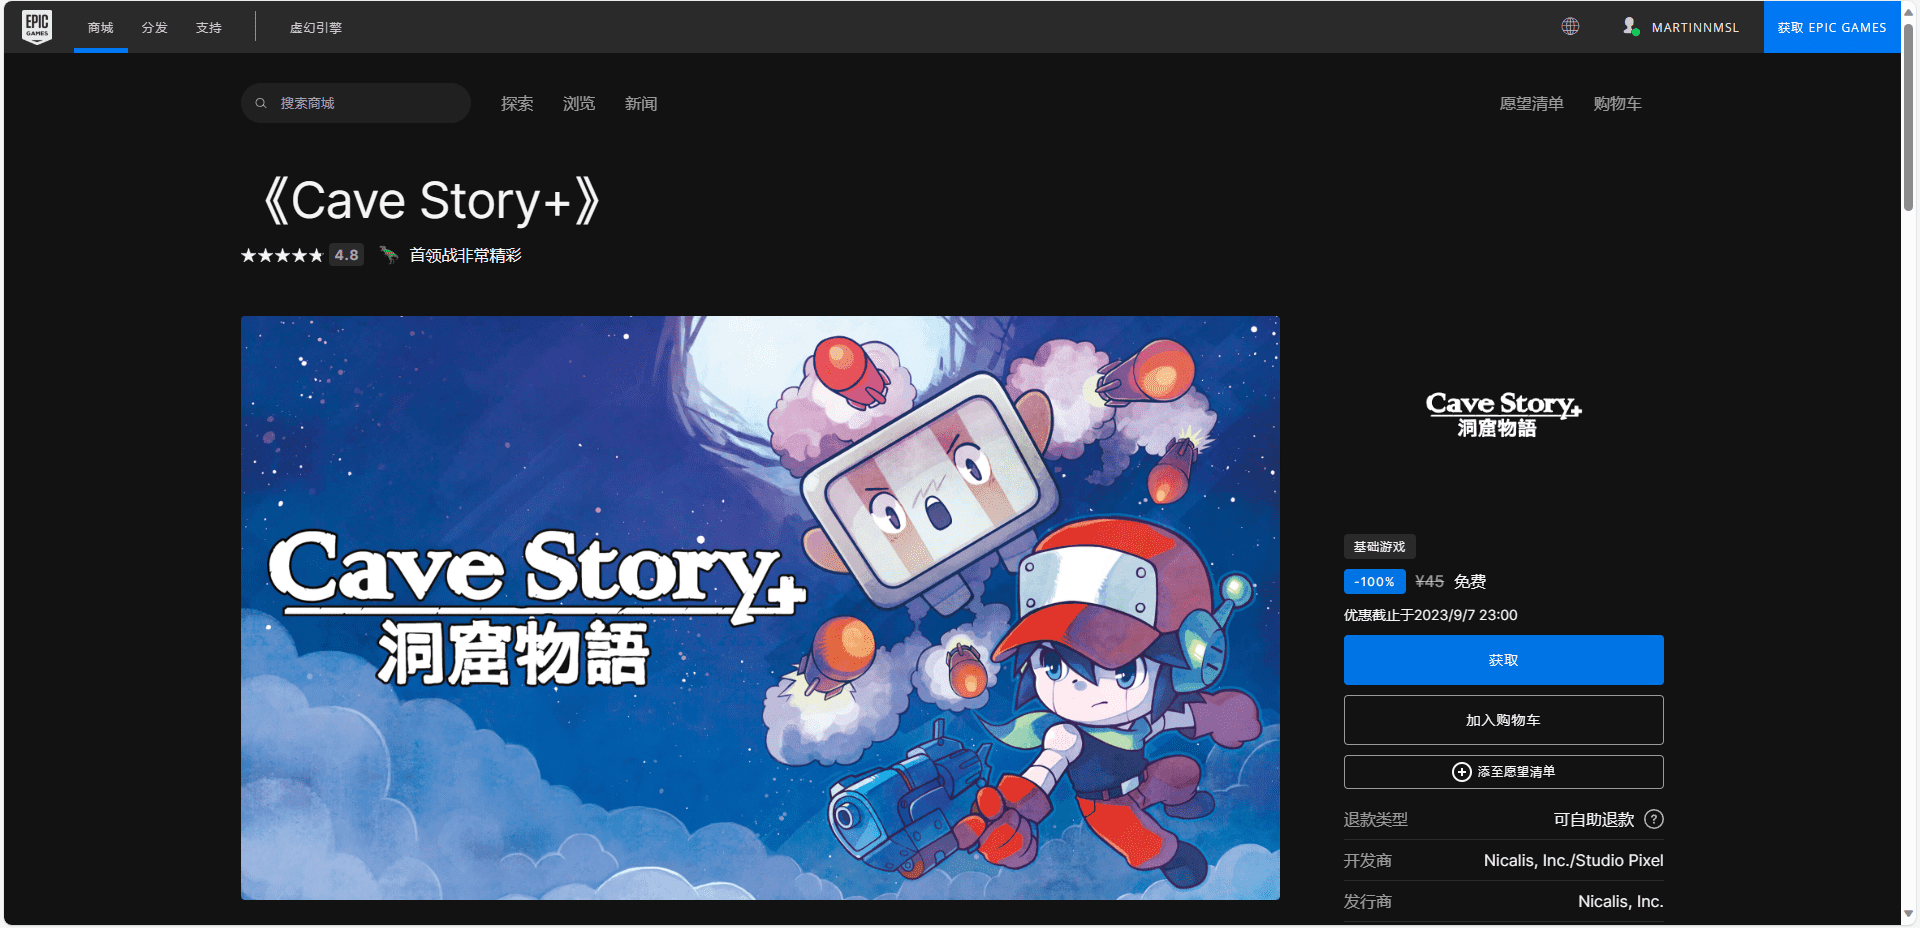Click the 退款类型 label
Viewport: 1920px width, 928px height.
coord(1375,819)
